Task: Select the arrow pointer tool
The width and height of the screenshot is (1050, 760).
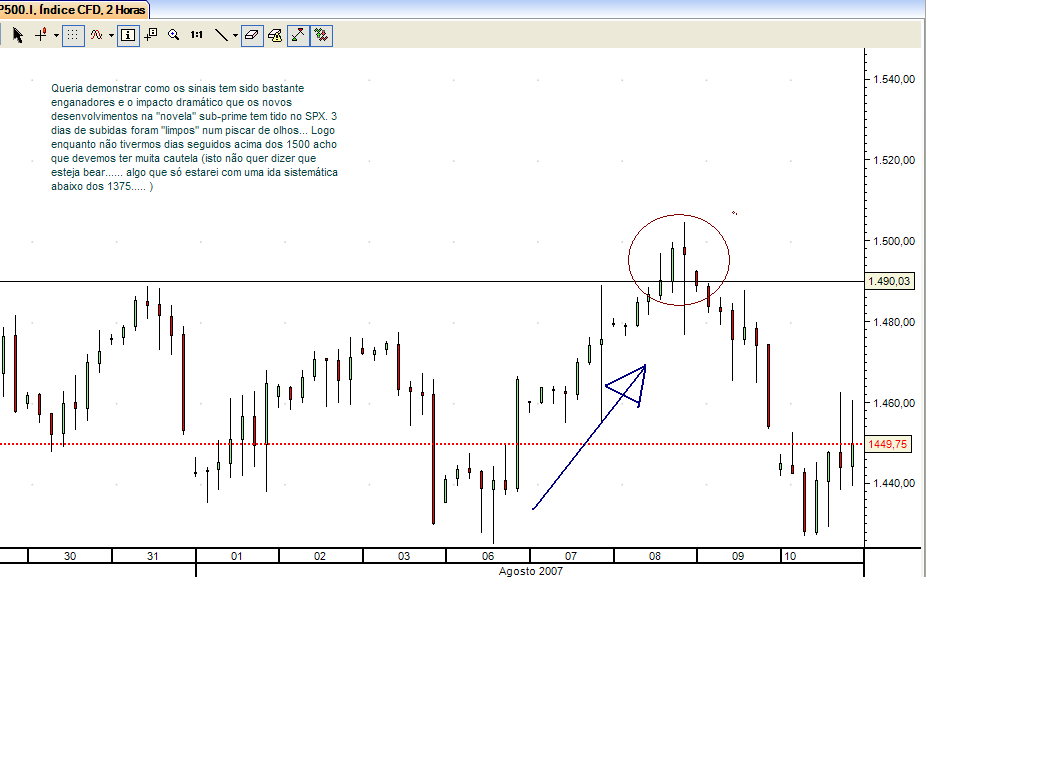Action: coord(17,33)
